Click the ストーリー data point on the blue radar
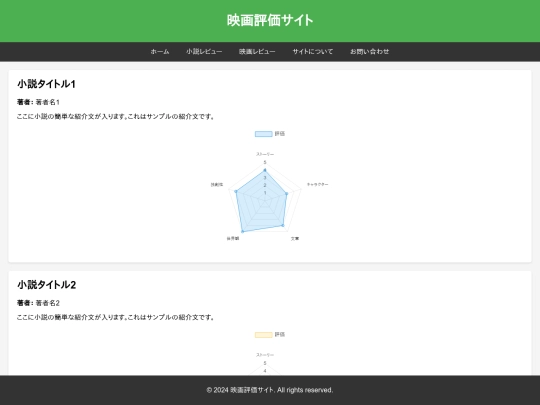Viewport: 540px width, 405px height. [x=265, y=170]
